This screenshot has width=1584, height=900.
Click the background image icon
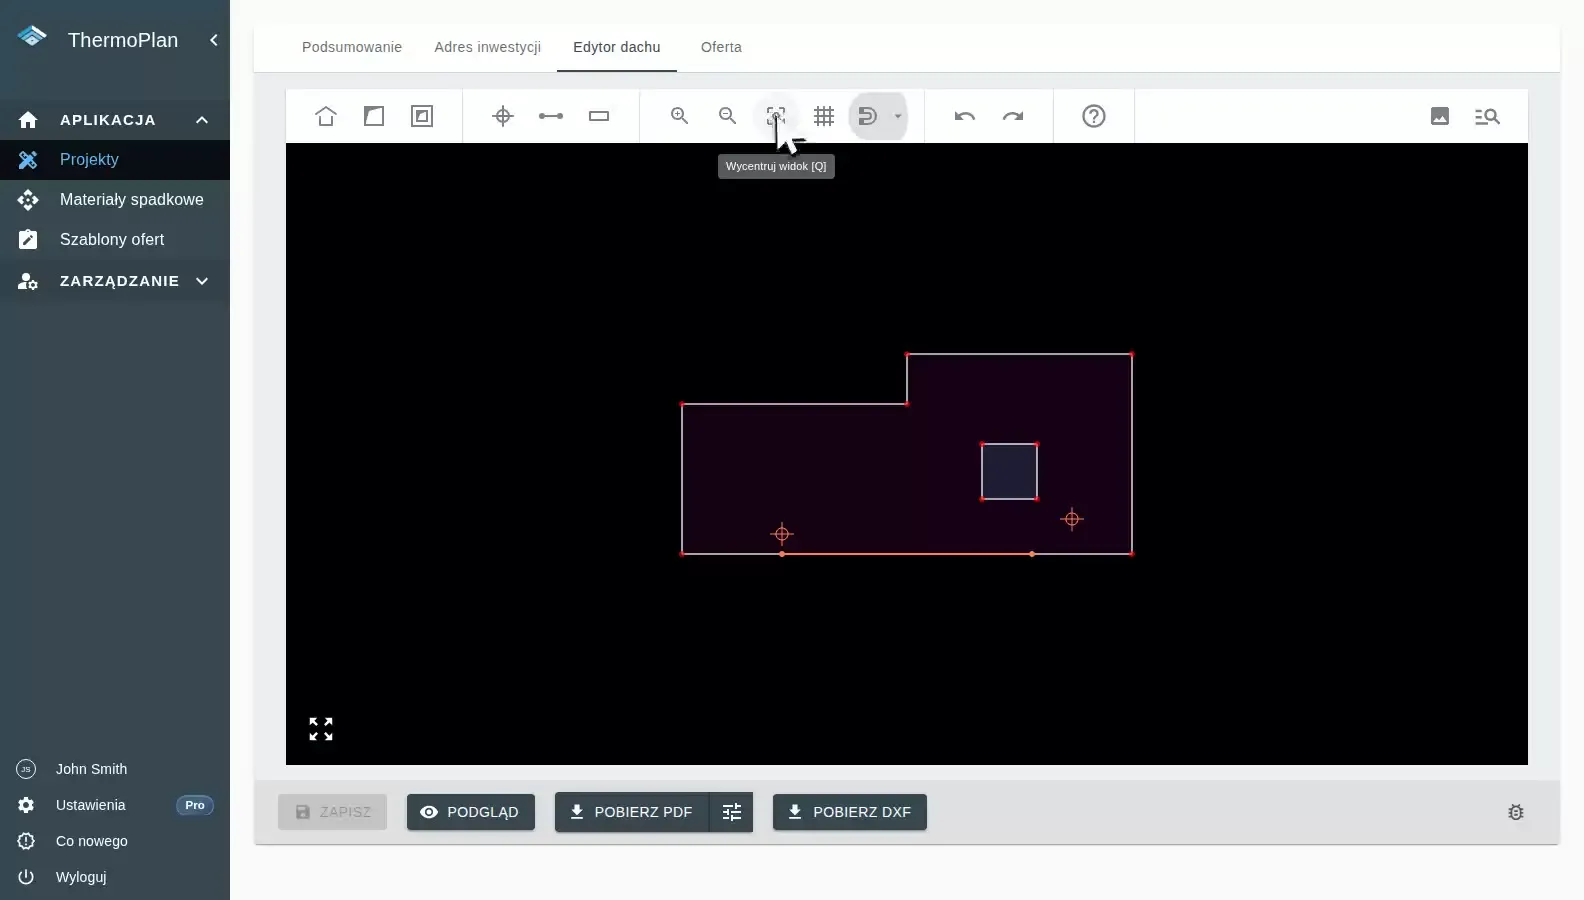click(x=1440, y=116)
